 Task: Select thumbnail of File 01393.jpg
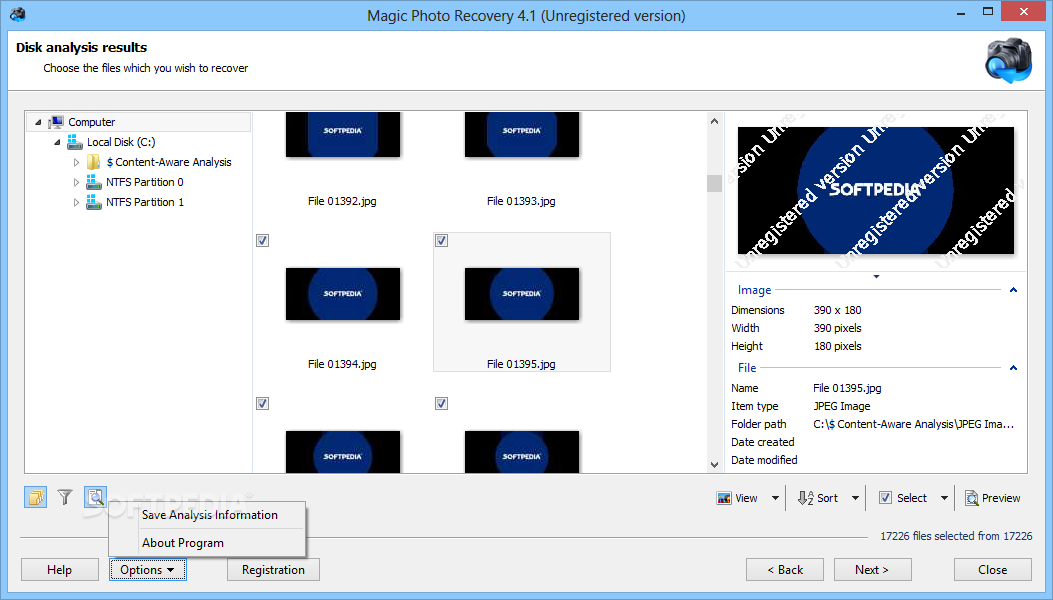522,134
